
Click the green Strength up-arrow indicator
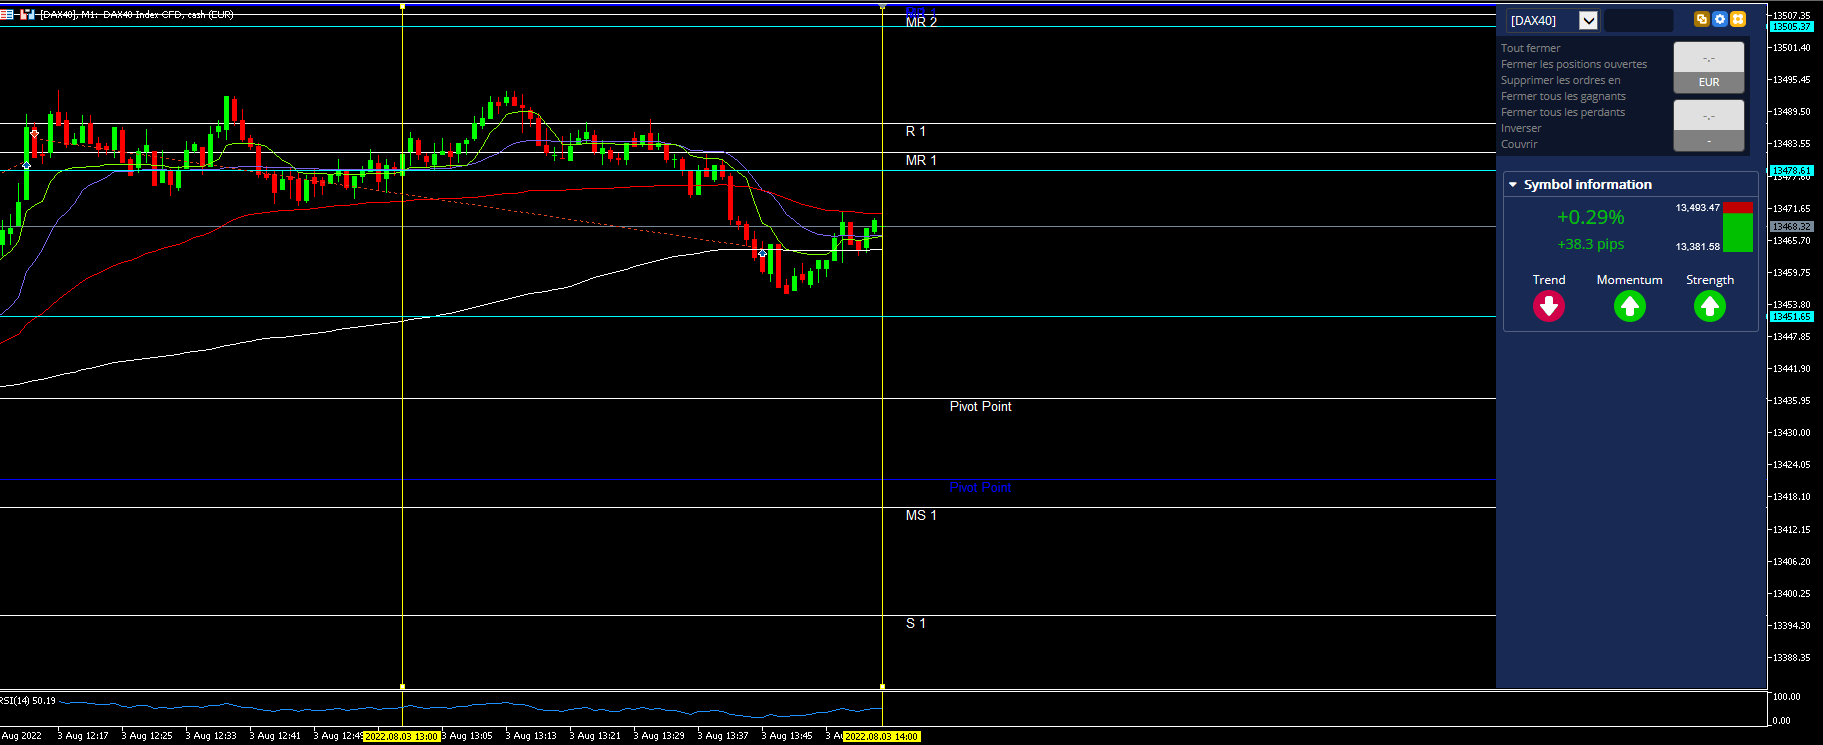coord(1710,306)
